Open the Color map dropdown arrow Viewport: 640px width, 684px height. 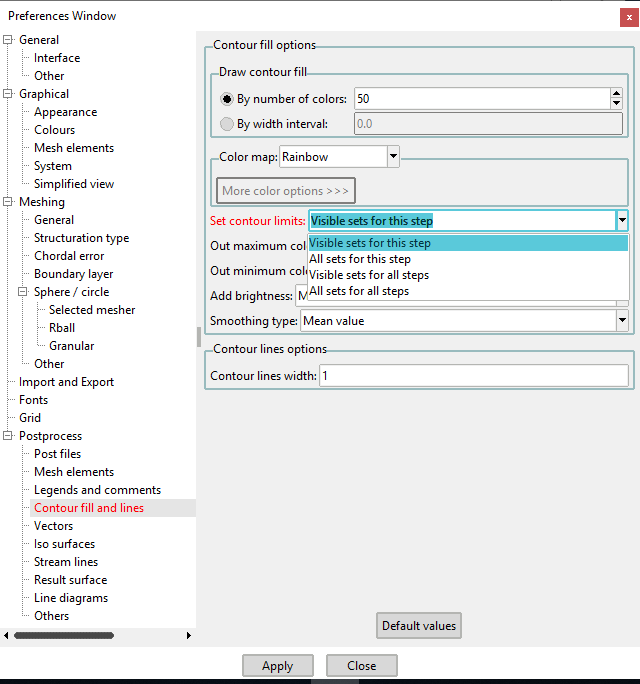click(393, 157)
